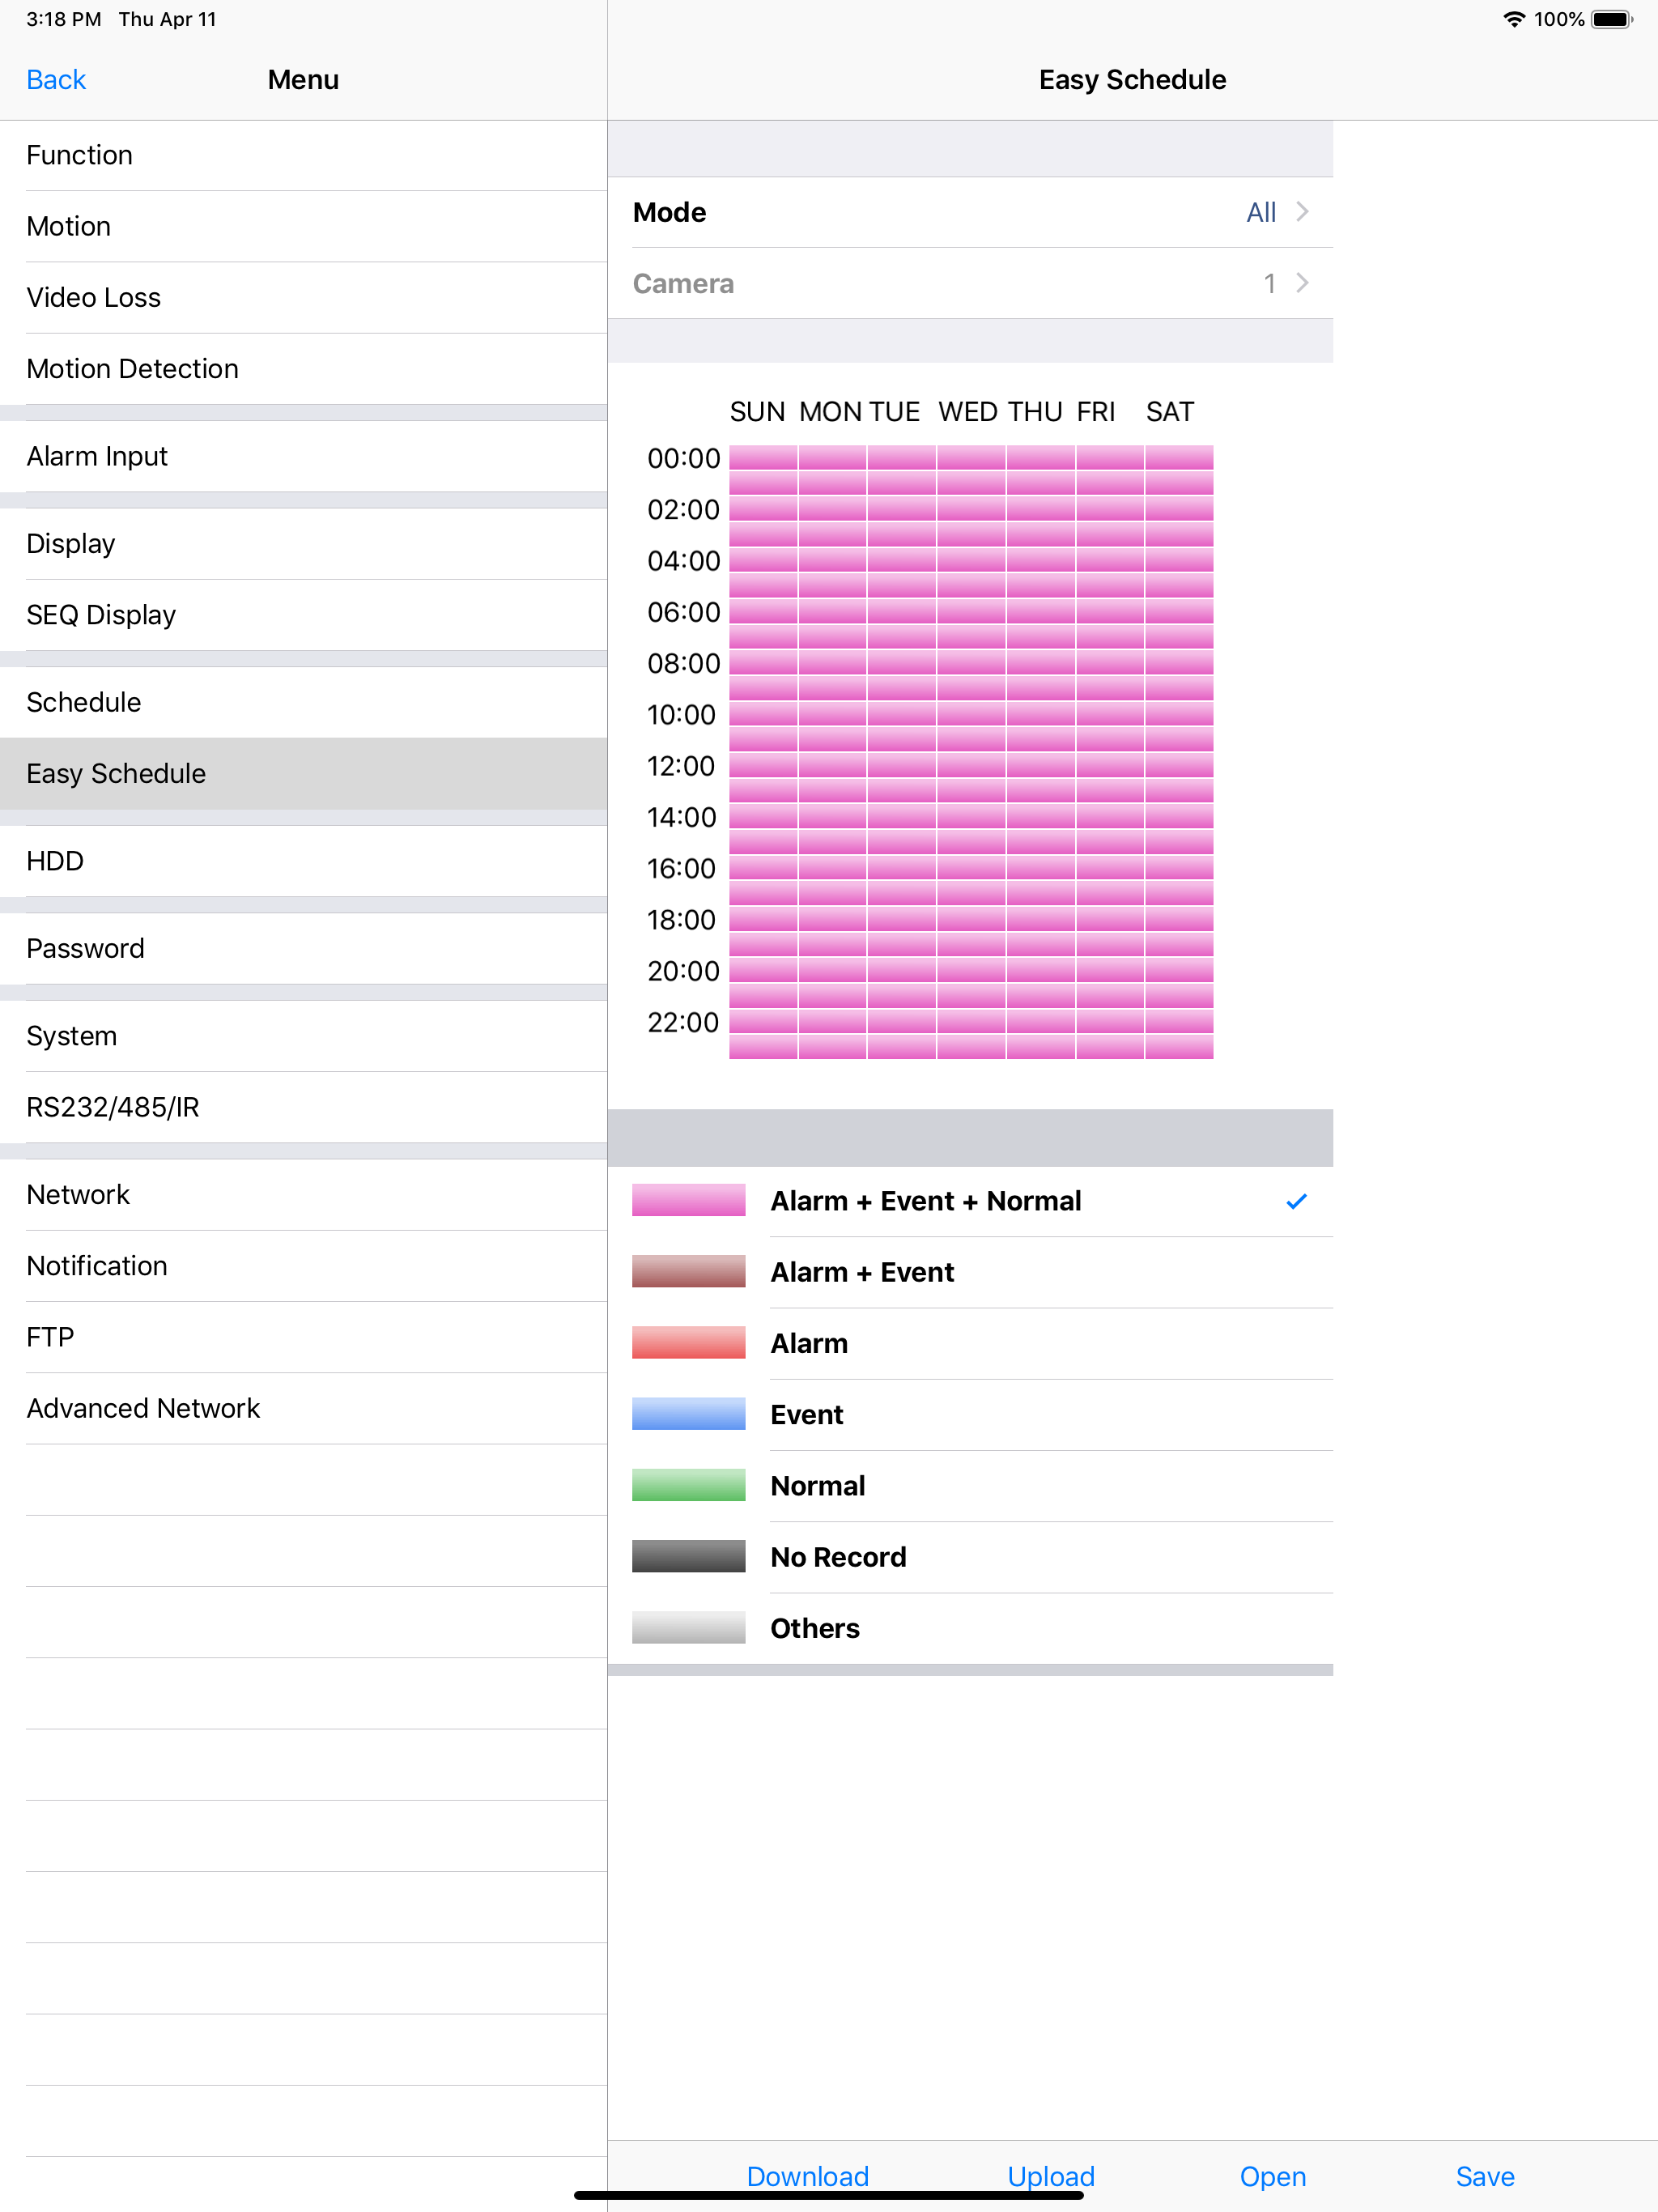
Task: Tap the Wi-Fi icon in the status bar
Action: pyautogui.click(x=1513, y=18)
